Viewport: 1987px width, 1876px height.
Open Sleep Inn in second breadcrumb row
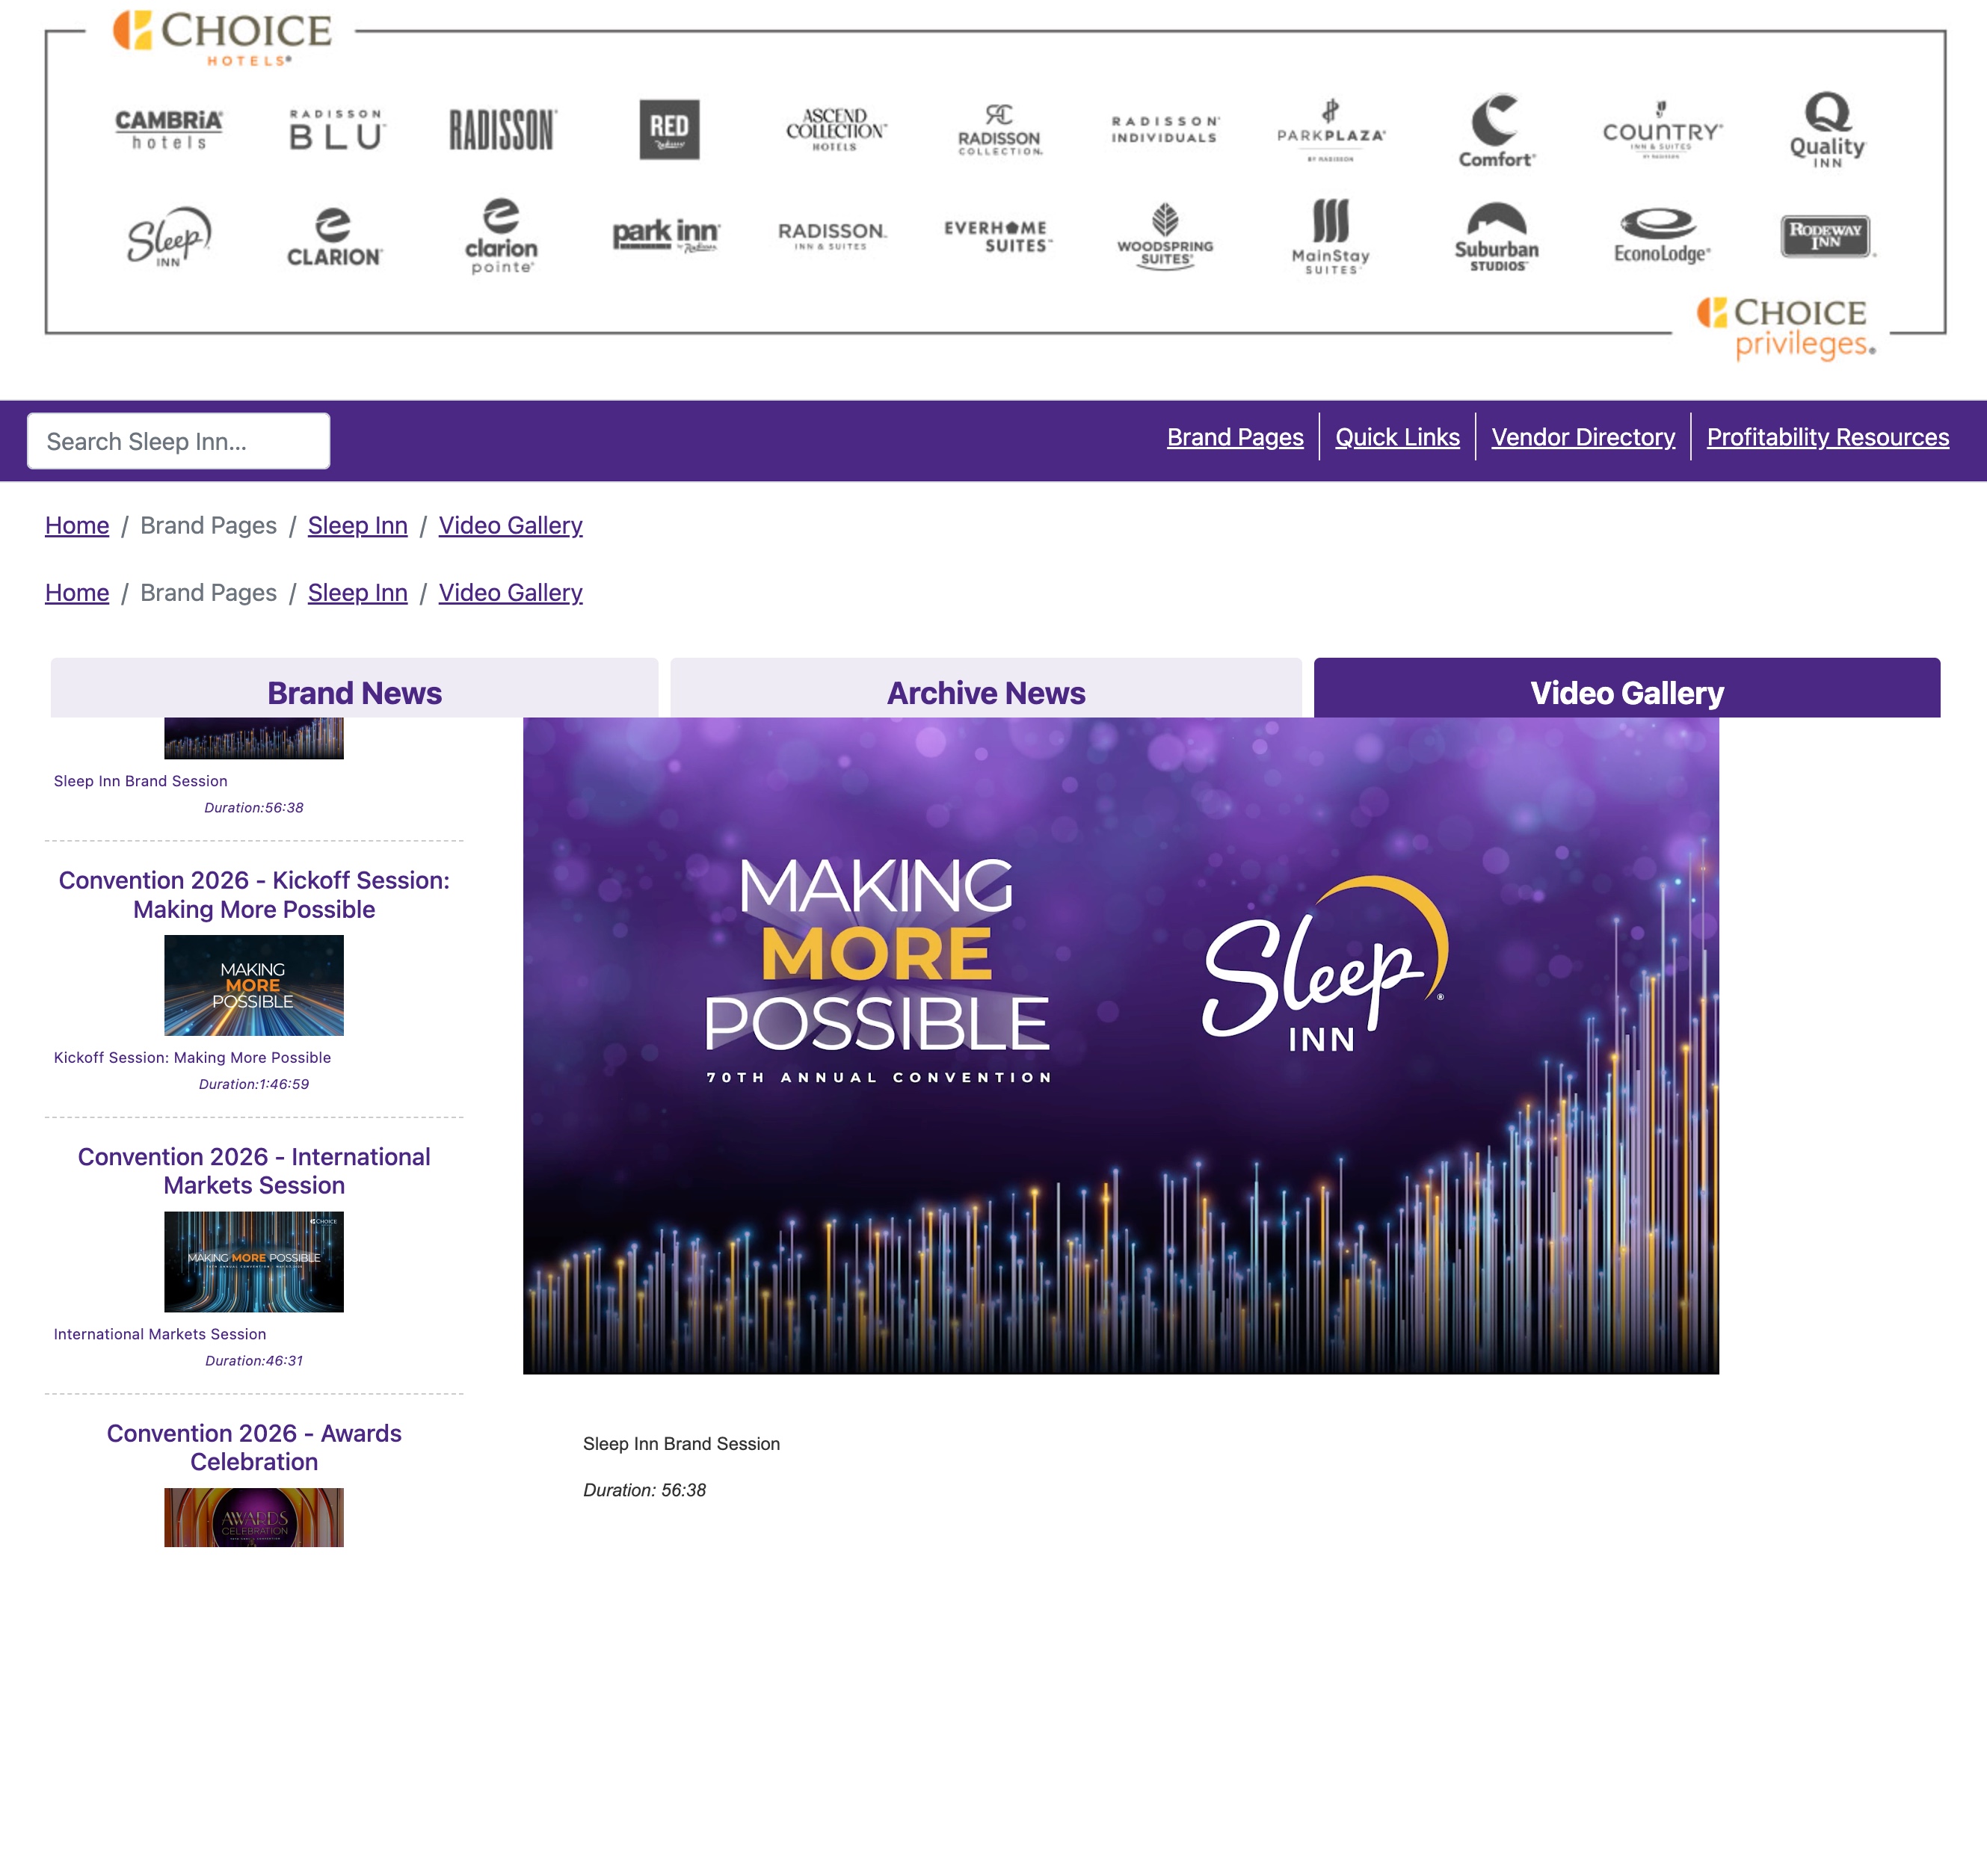click(357, 592)
